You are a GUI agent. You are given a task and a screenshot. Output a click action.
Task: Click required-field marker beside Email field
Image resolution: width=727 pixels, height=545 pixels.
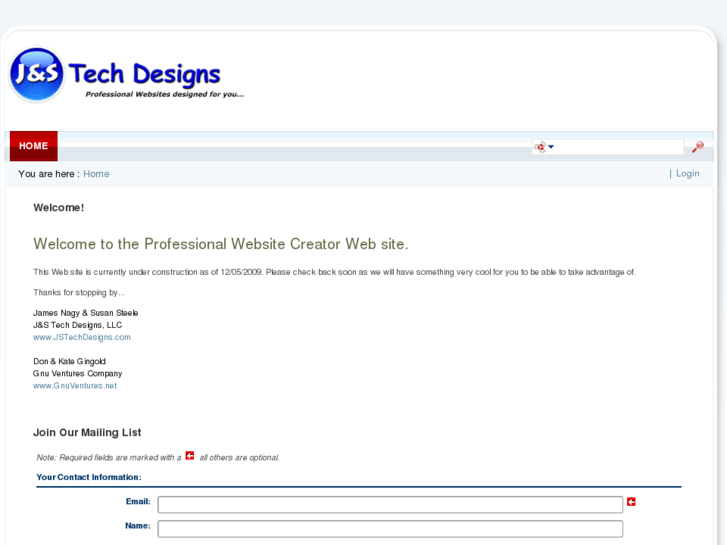click(631, 501)
